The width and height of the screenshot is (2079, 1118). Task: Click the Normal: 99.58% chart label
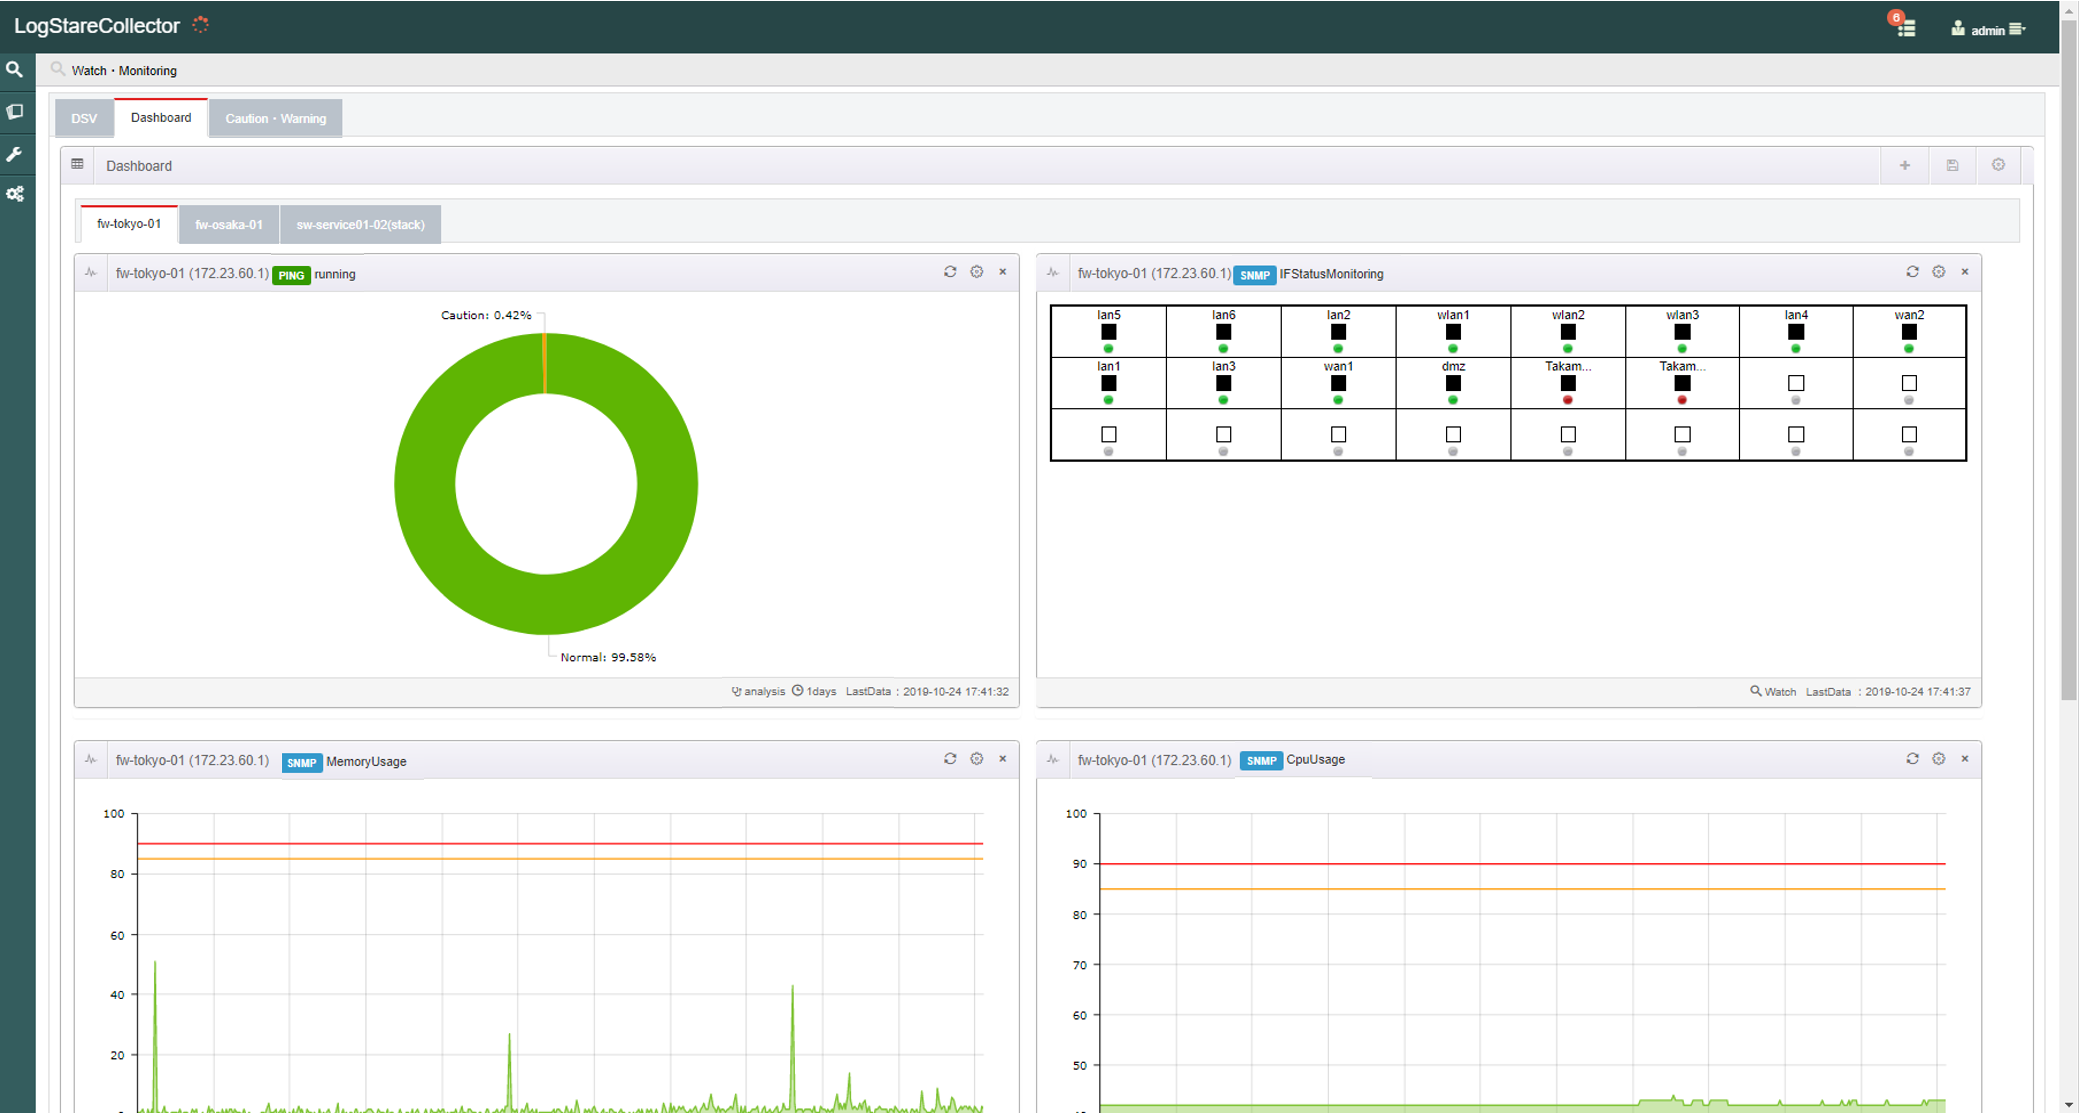[x=608, y=657]
